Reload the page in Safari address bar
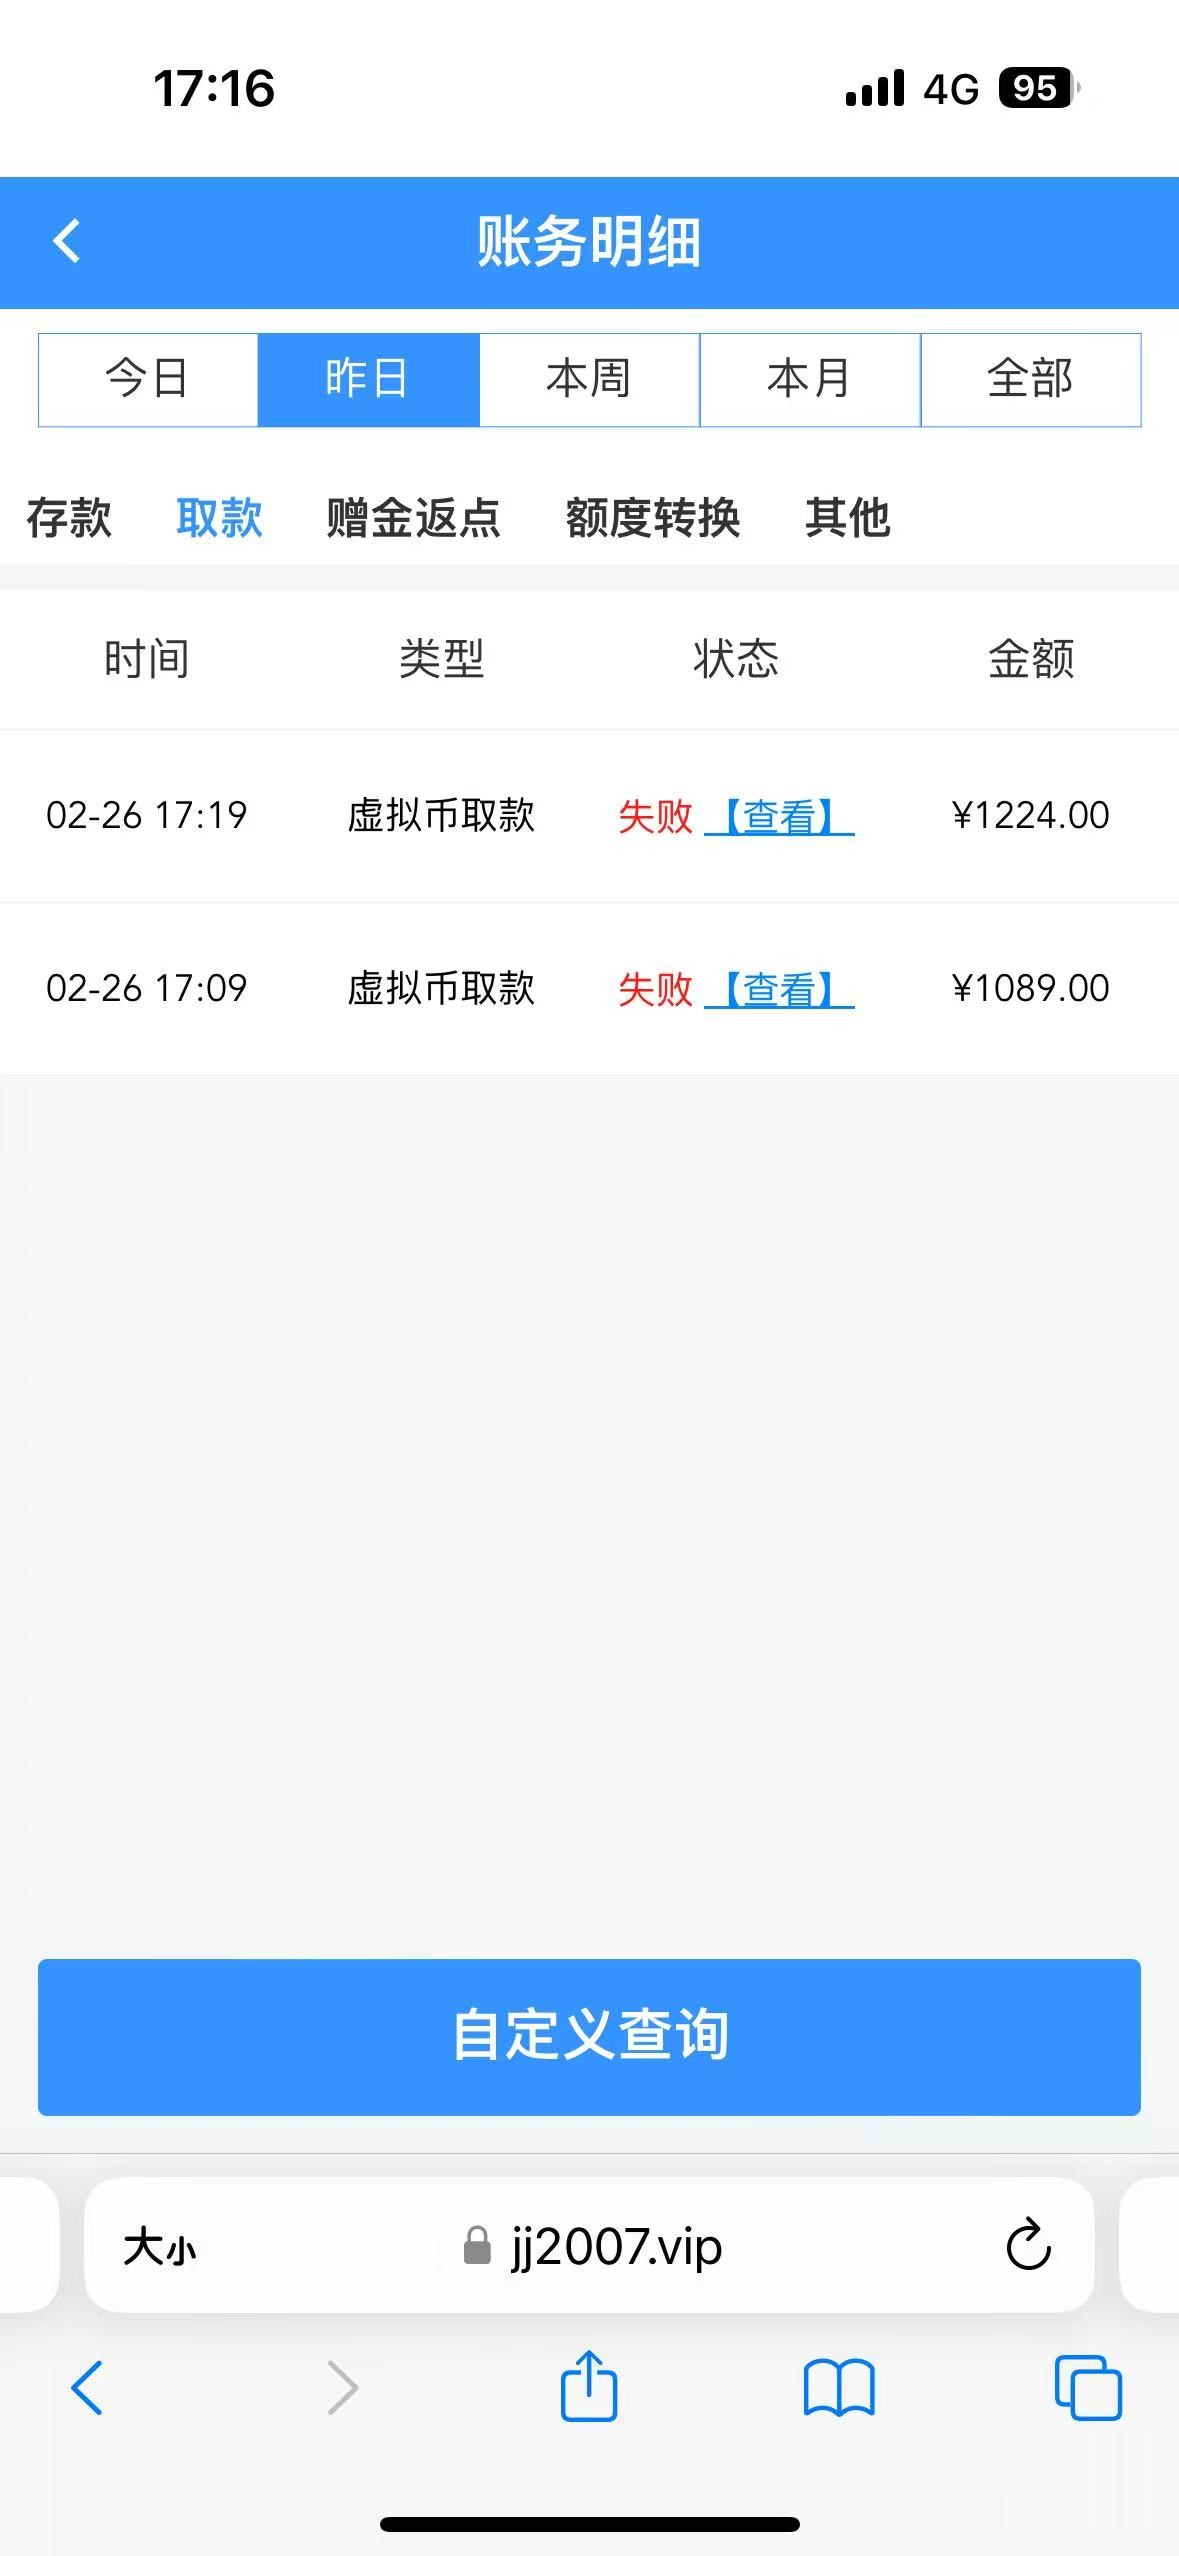This screenshot has height=2556, width=1179. [x=1028, y=2246]
